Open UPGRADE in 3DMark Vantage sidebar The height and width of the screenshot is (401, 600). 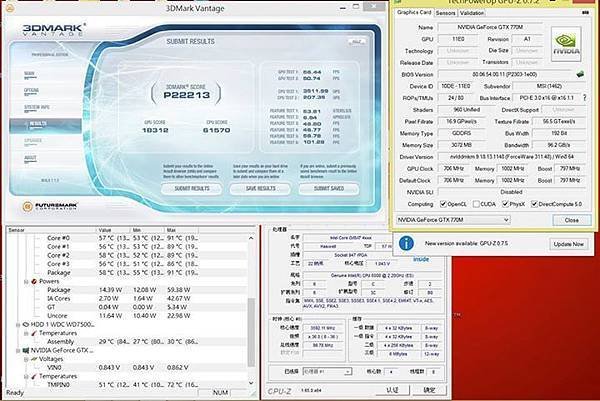pos(33,142)
